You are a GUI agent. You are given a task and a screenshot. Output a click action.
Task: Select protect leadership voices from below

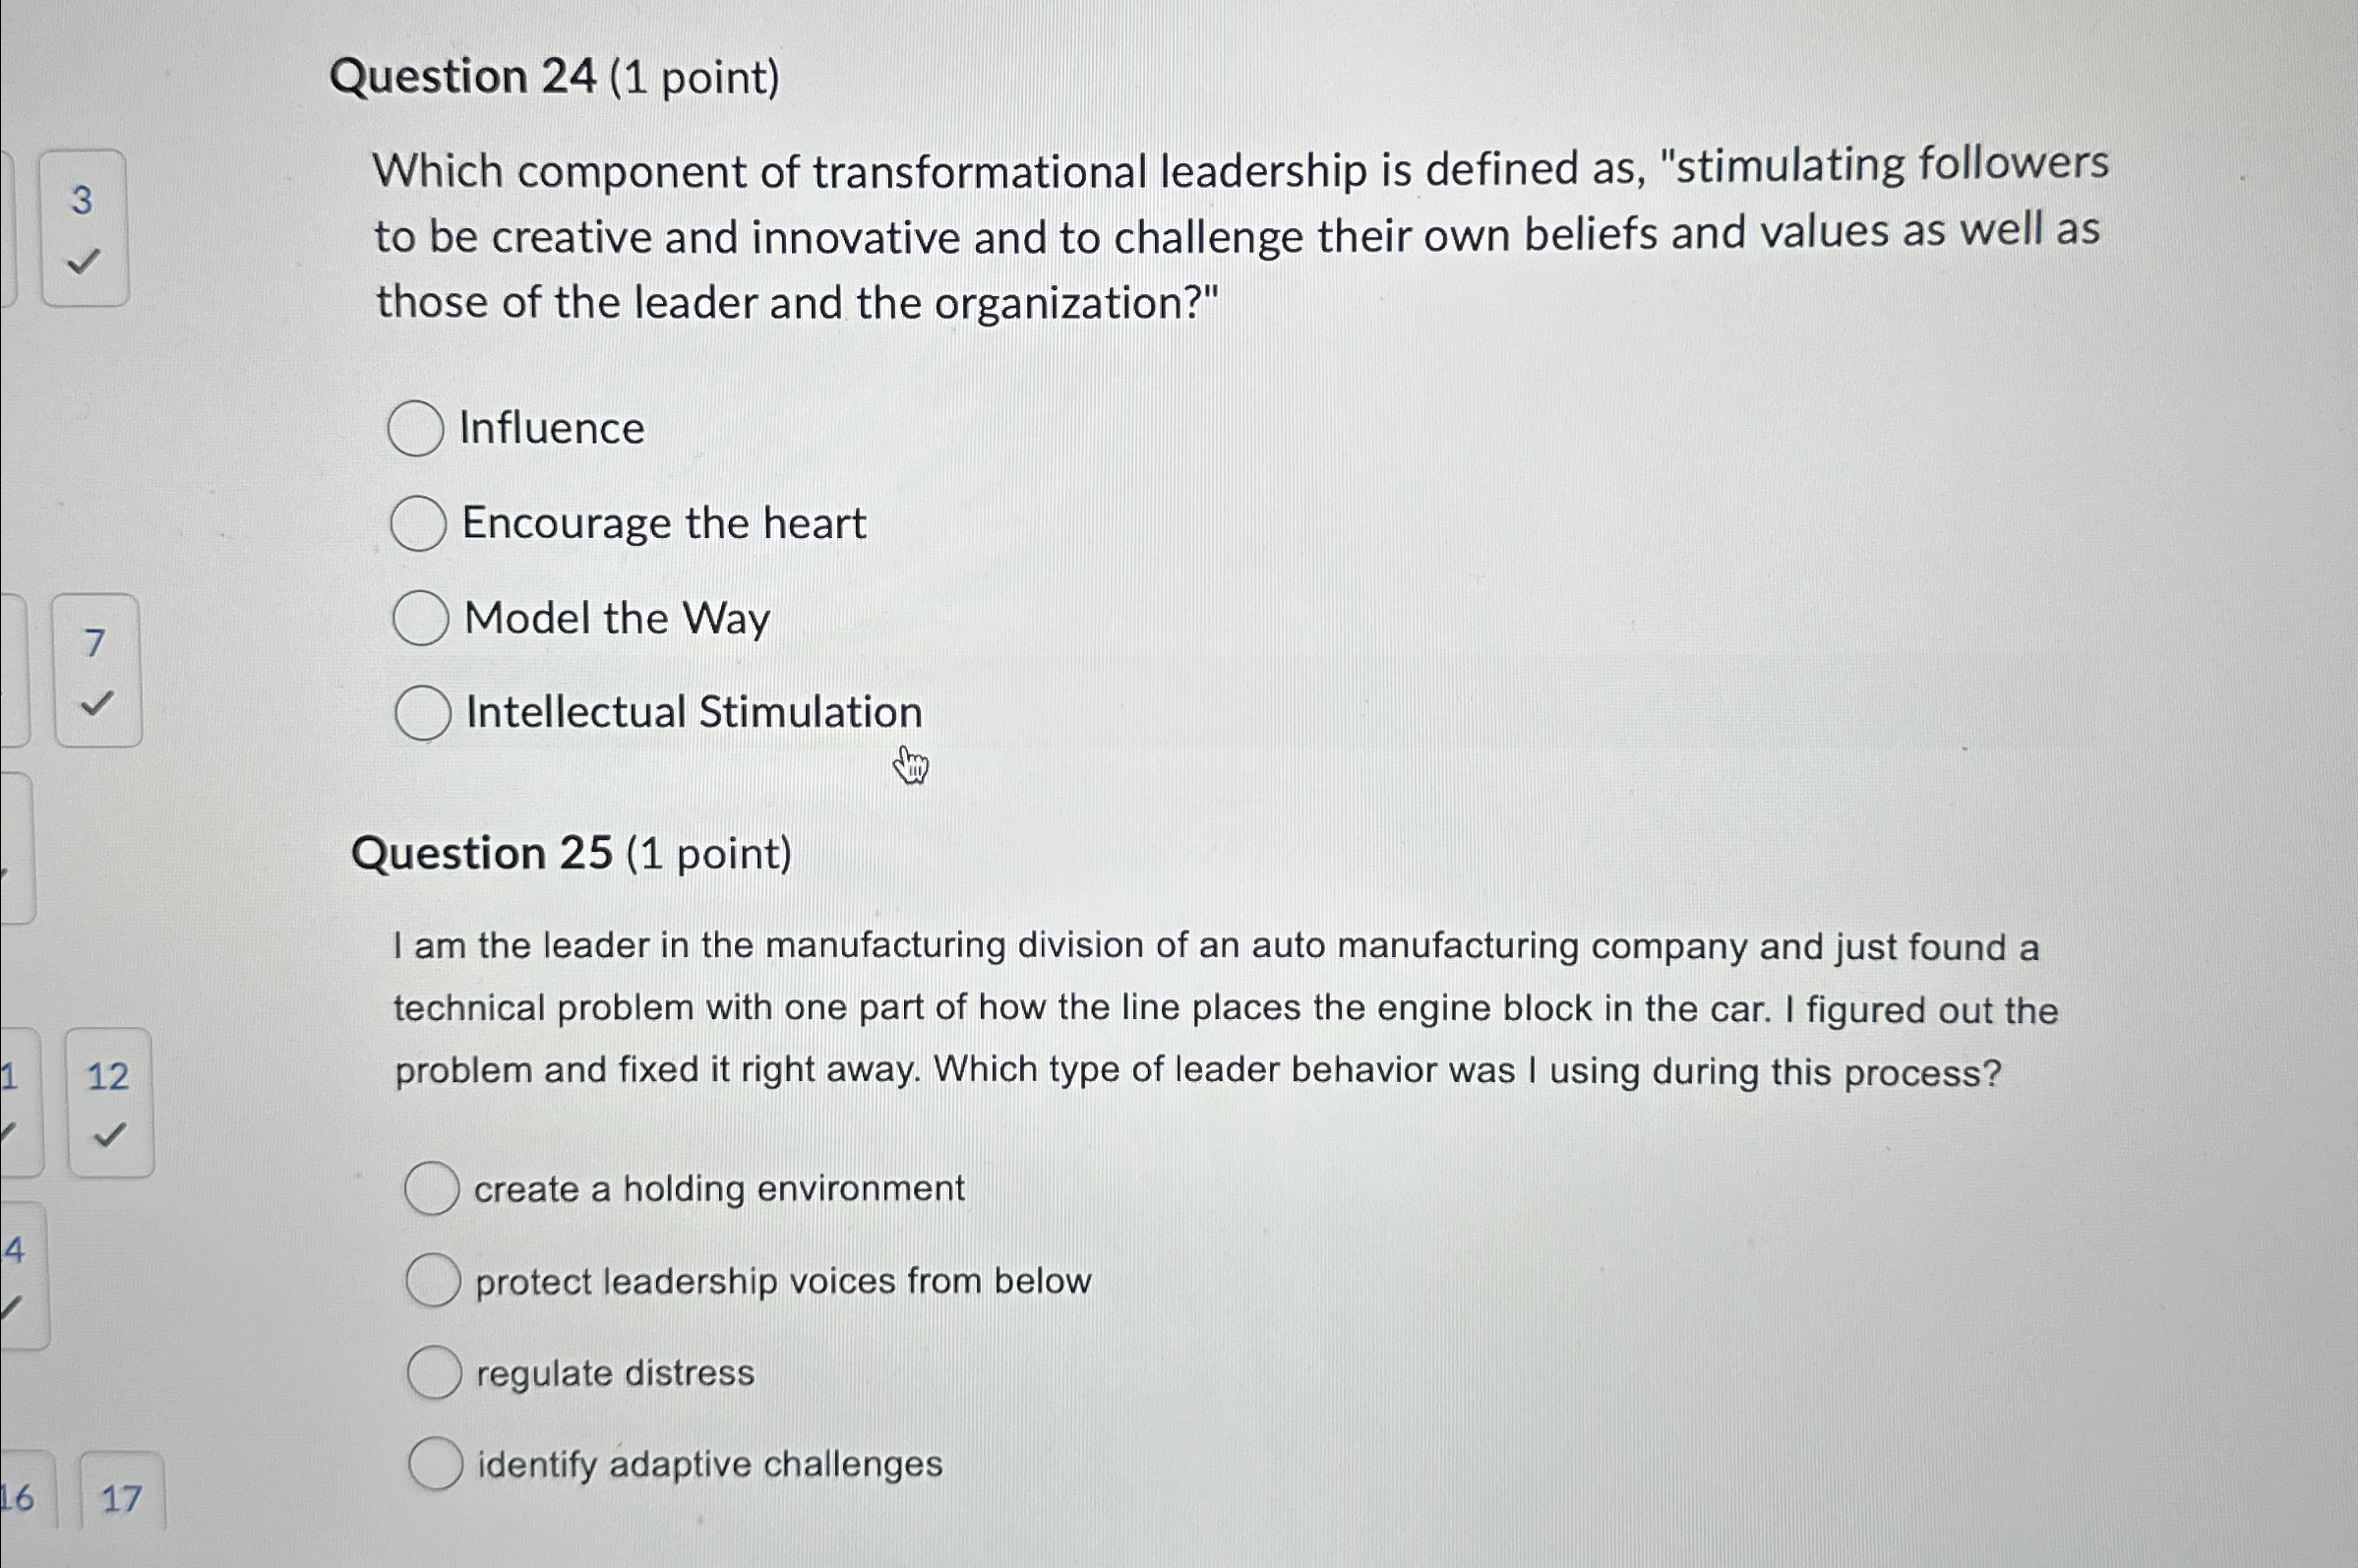click(435, 1281)
